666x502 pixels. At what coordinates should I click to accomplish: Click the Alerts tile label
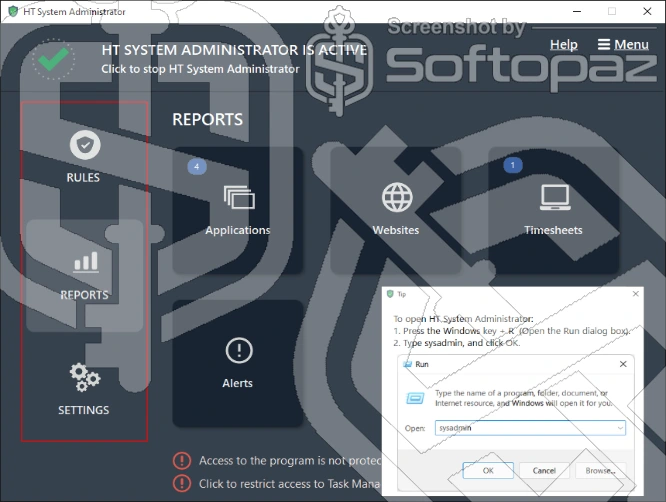(237, 383)
